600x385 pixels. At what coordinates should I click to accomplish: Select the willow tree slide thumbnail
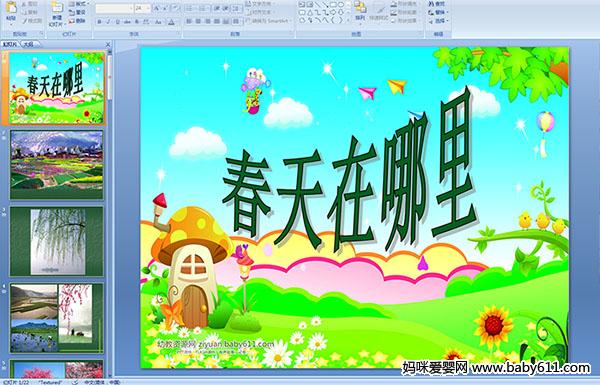click(x=57, y=241)
